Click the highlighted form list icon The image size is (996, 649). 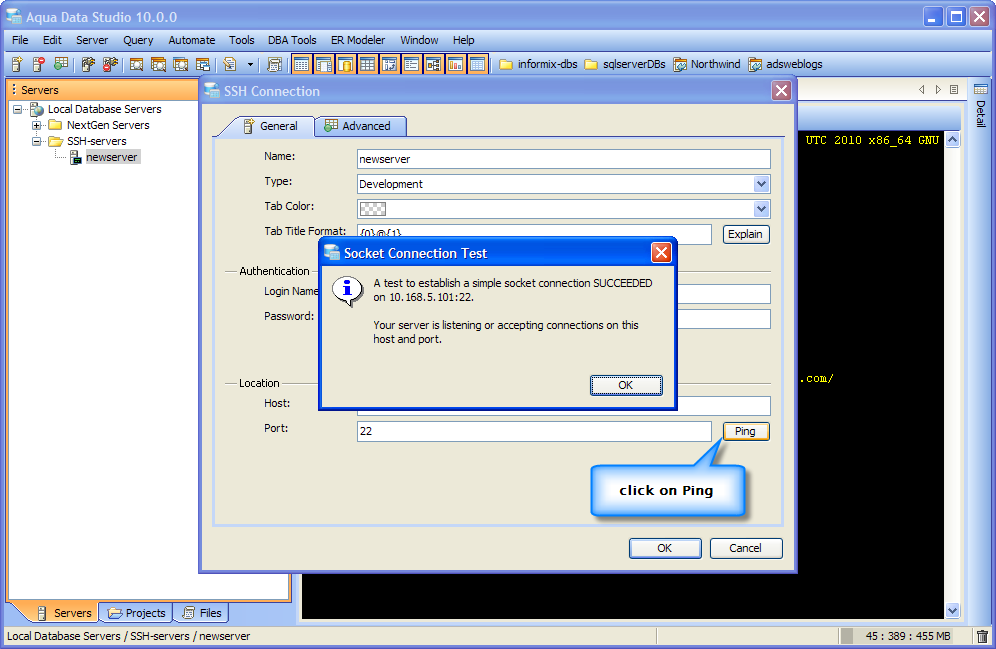(x=412, y=64)
